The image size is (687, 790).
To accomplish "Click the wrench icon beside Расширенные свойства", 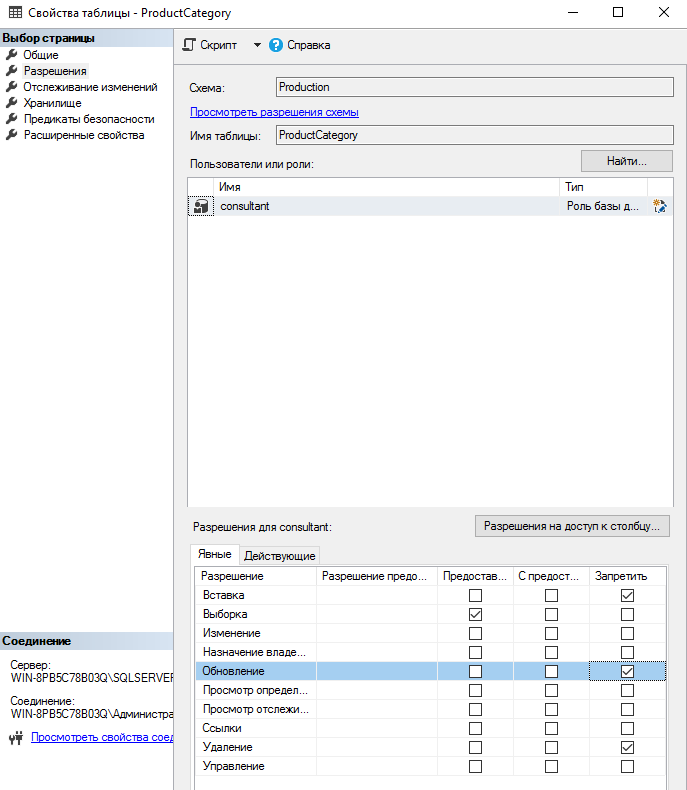I will click(12, 135).
